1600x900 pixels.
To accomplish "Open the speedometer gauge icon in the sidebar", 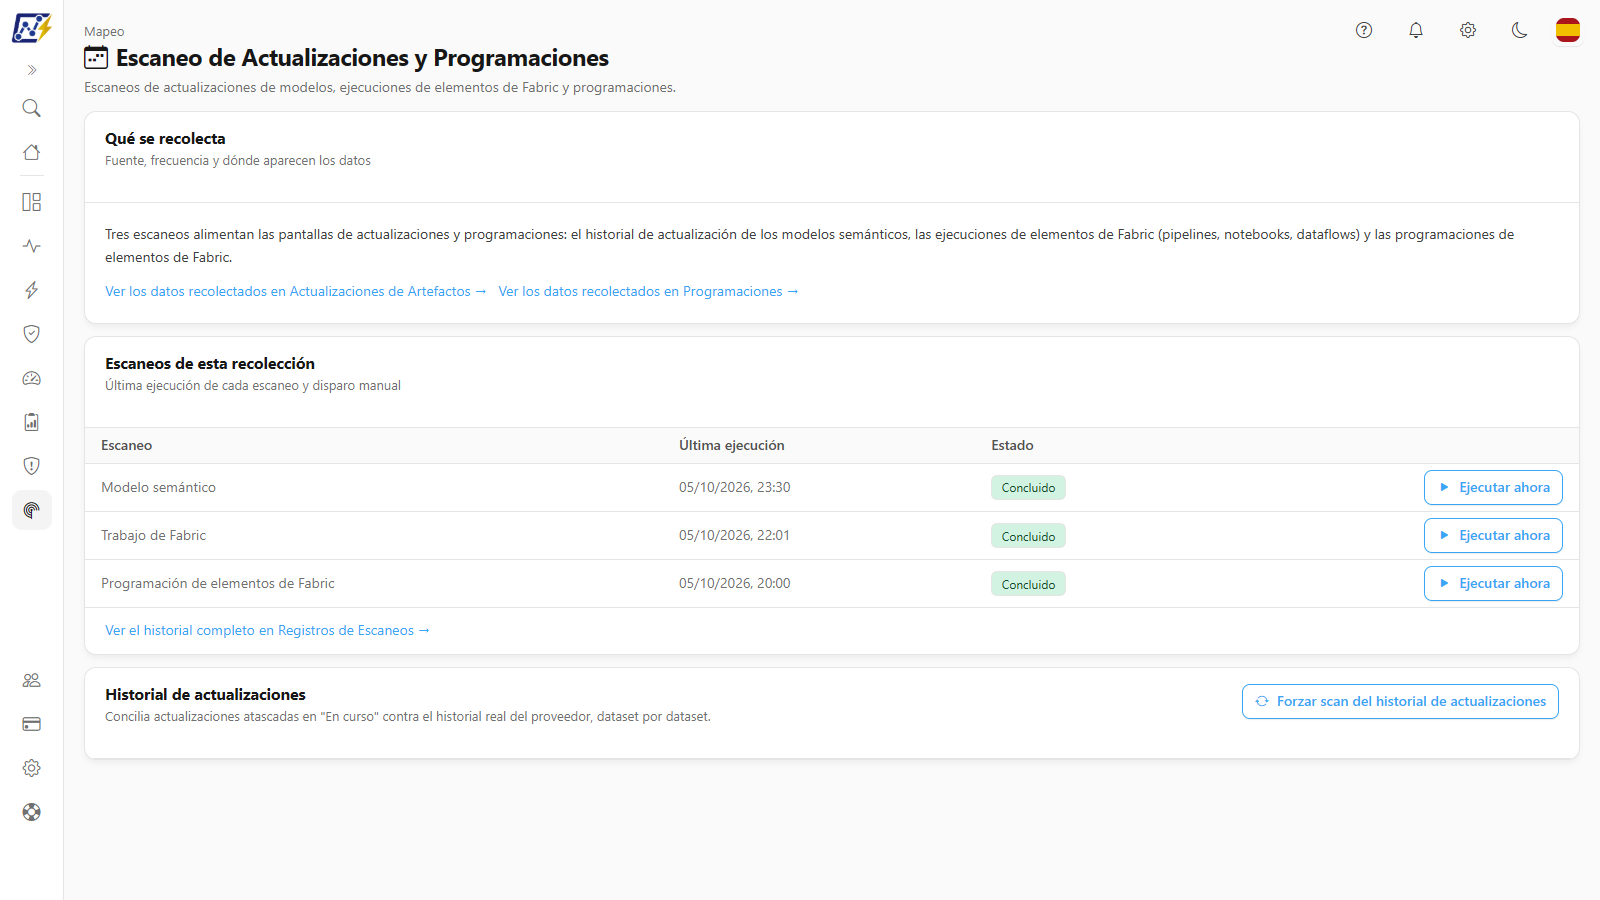I will pos(32,378).
